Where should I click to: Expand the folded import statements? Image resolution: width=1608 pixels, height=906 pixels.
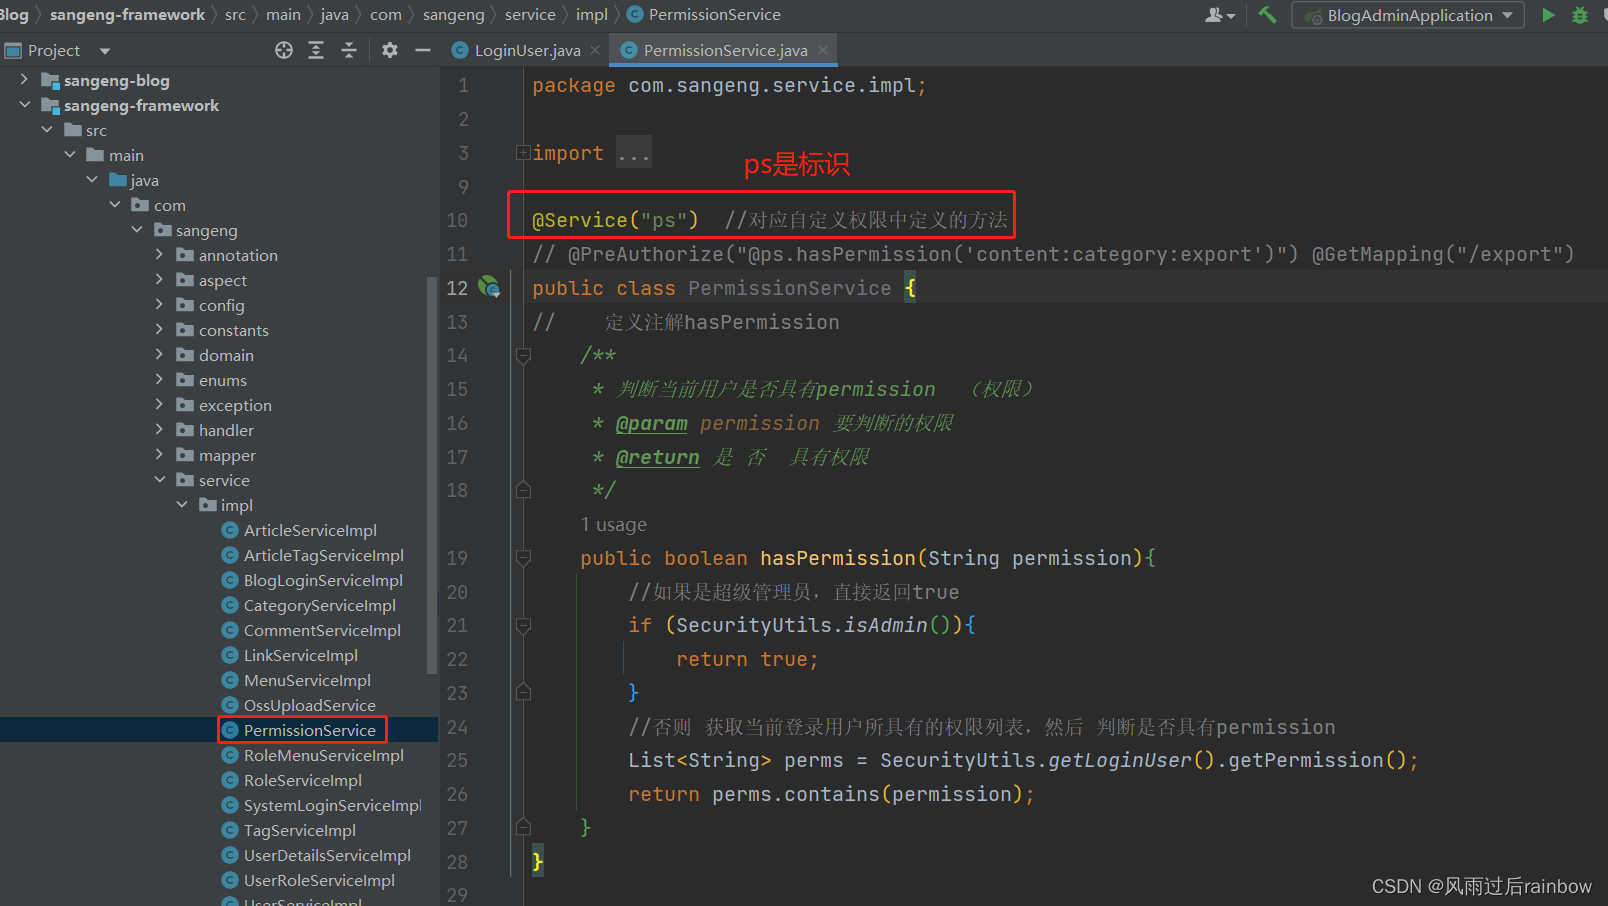click(523, 153)
